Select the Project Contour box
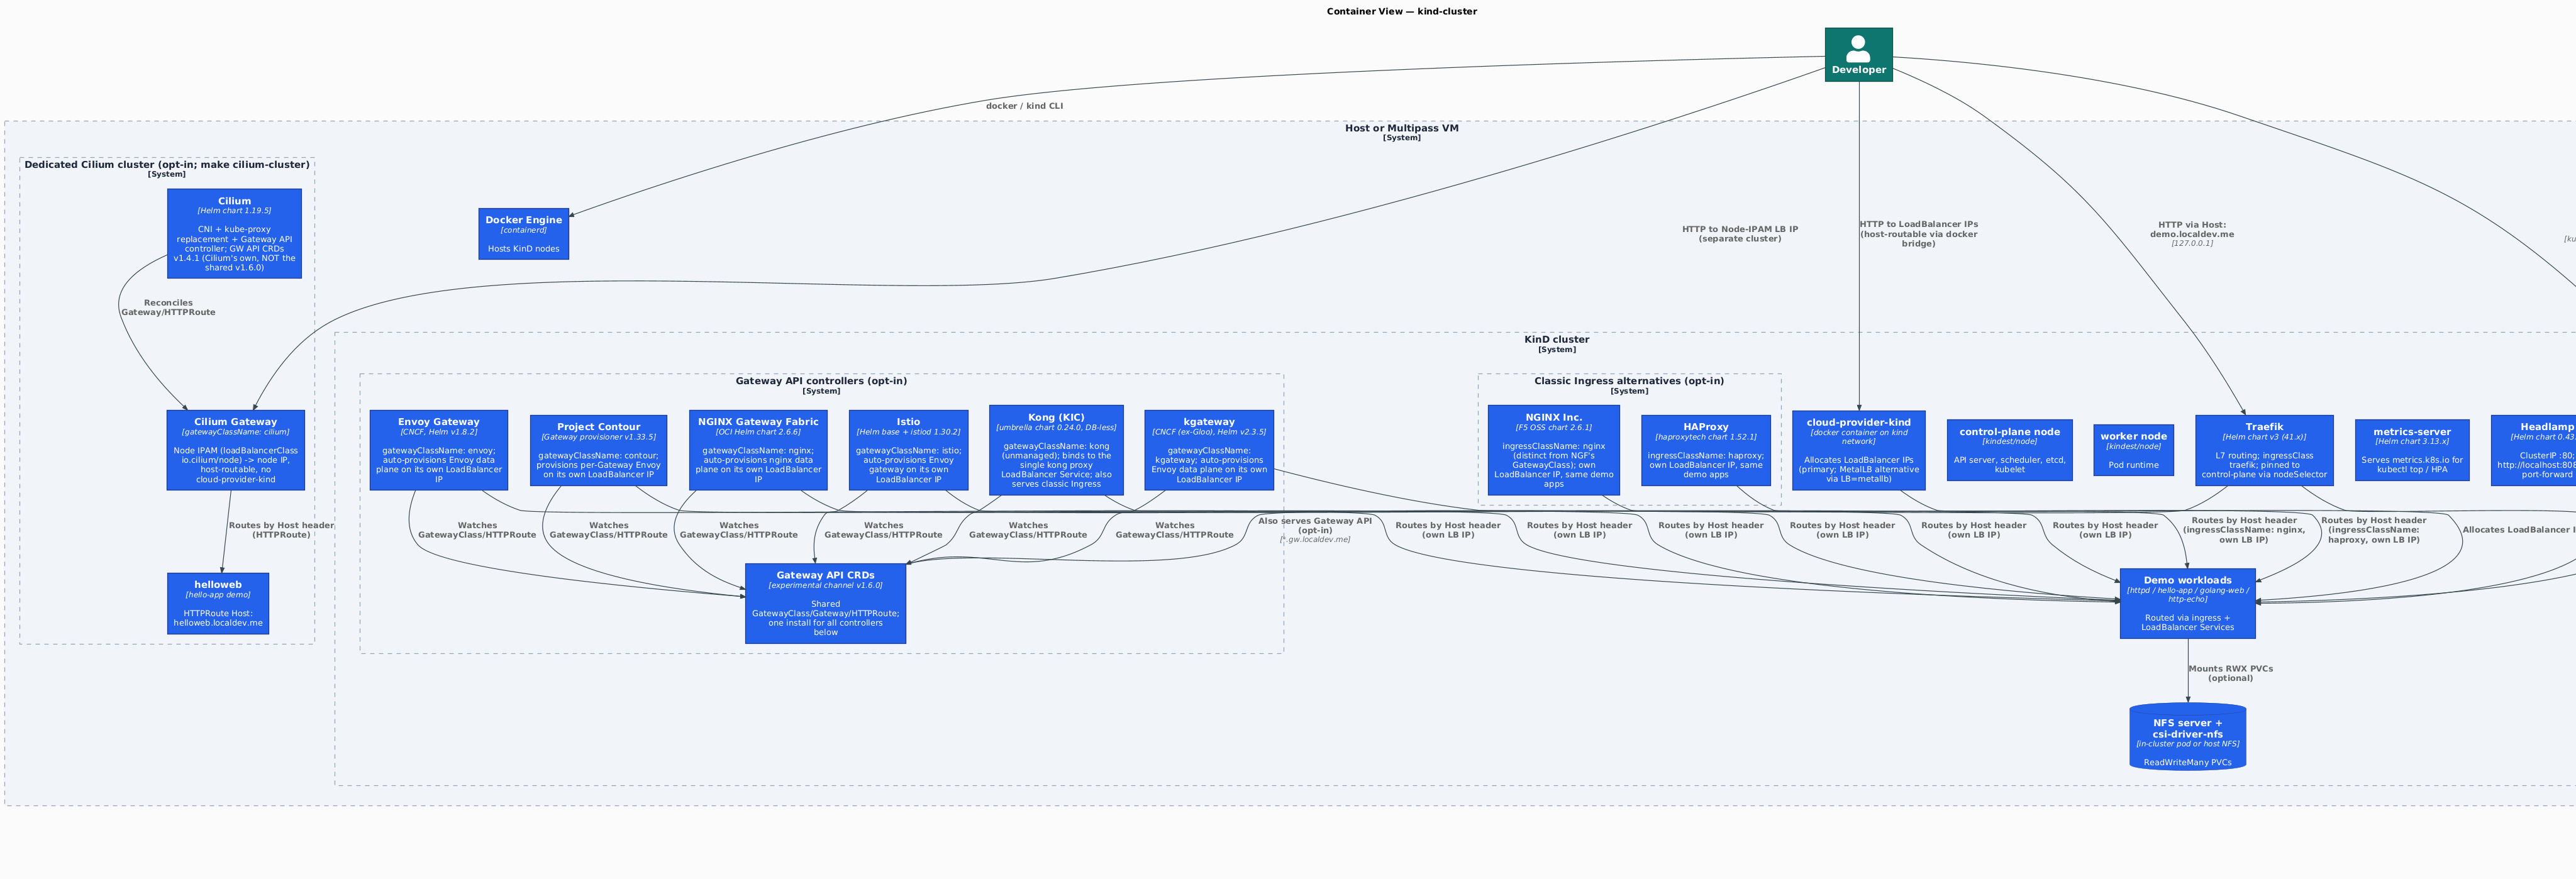Viewport: 2576px width, 879px height. point(599,450)
